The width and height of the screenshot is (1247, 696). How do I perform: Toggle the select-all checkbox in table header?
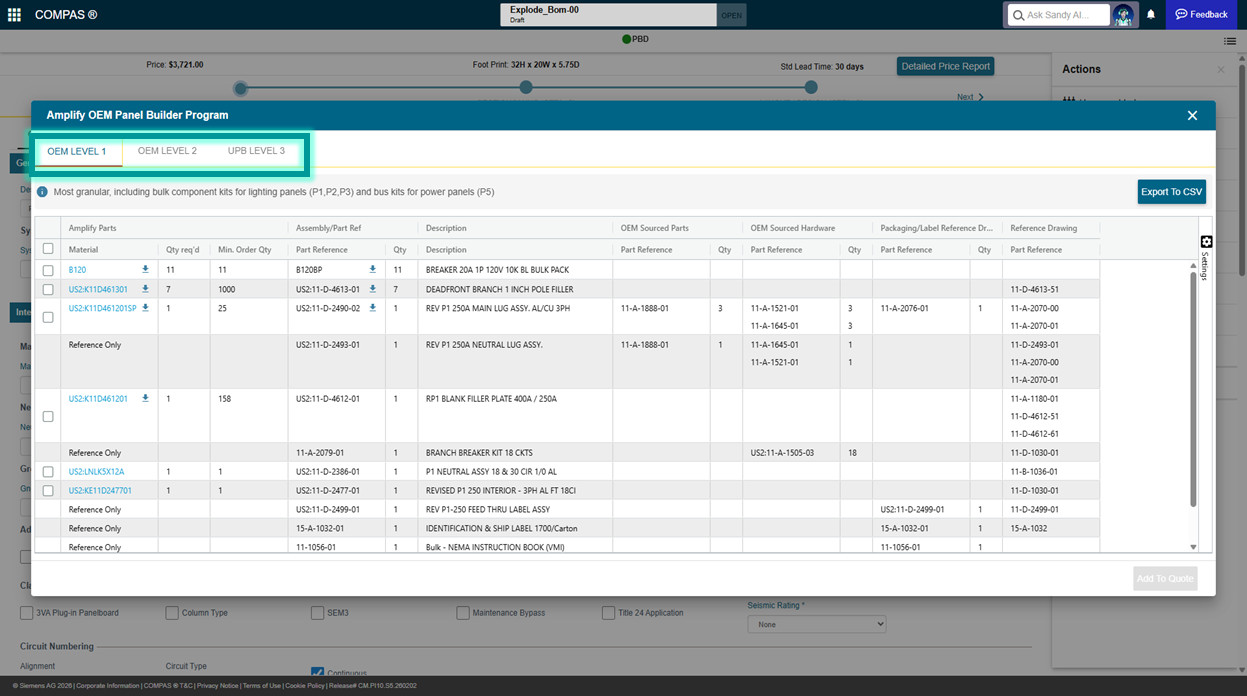coord(48,249)
